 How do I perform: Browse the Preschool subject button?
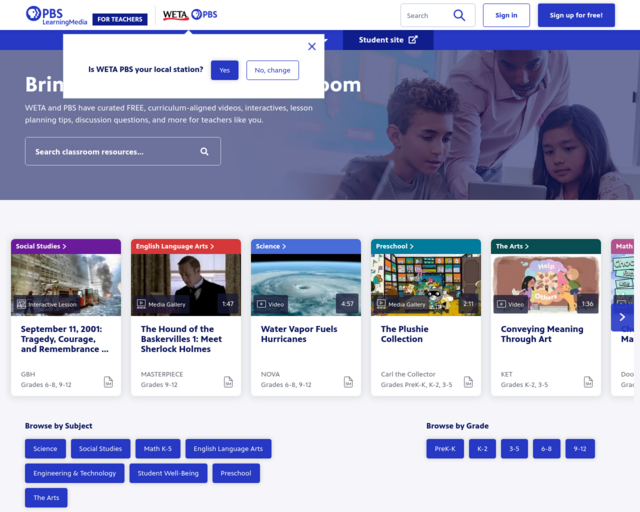coord(236,473)
